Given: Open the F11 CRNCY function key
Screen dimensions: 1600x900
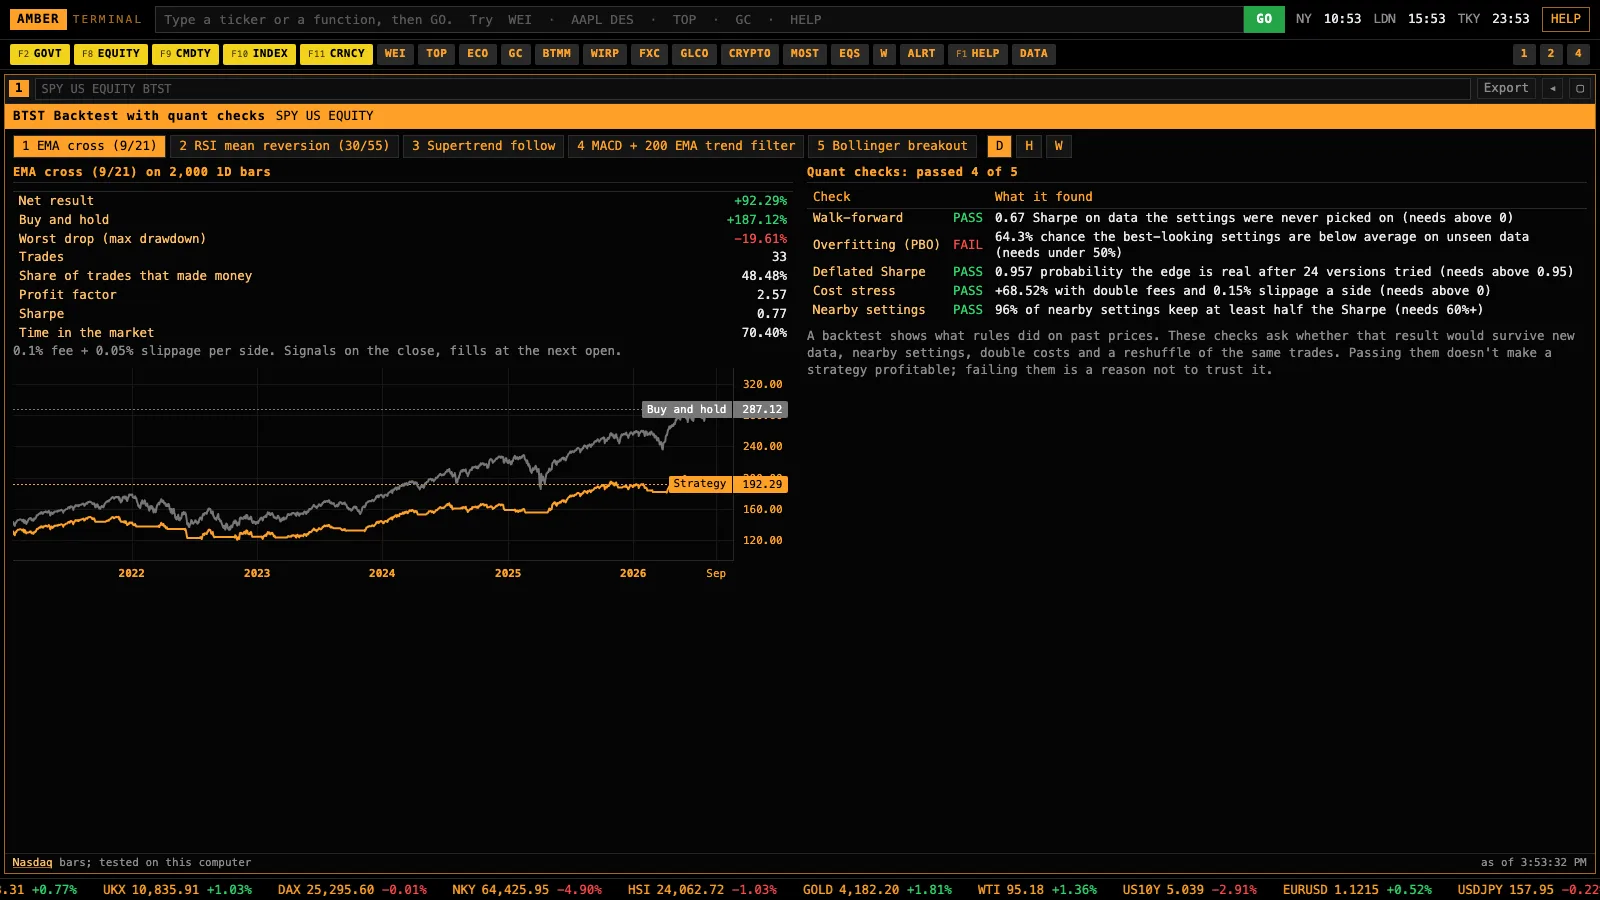Looking at the screenshot, I should (x=336, y=54).
